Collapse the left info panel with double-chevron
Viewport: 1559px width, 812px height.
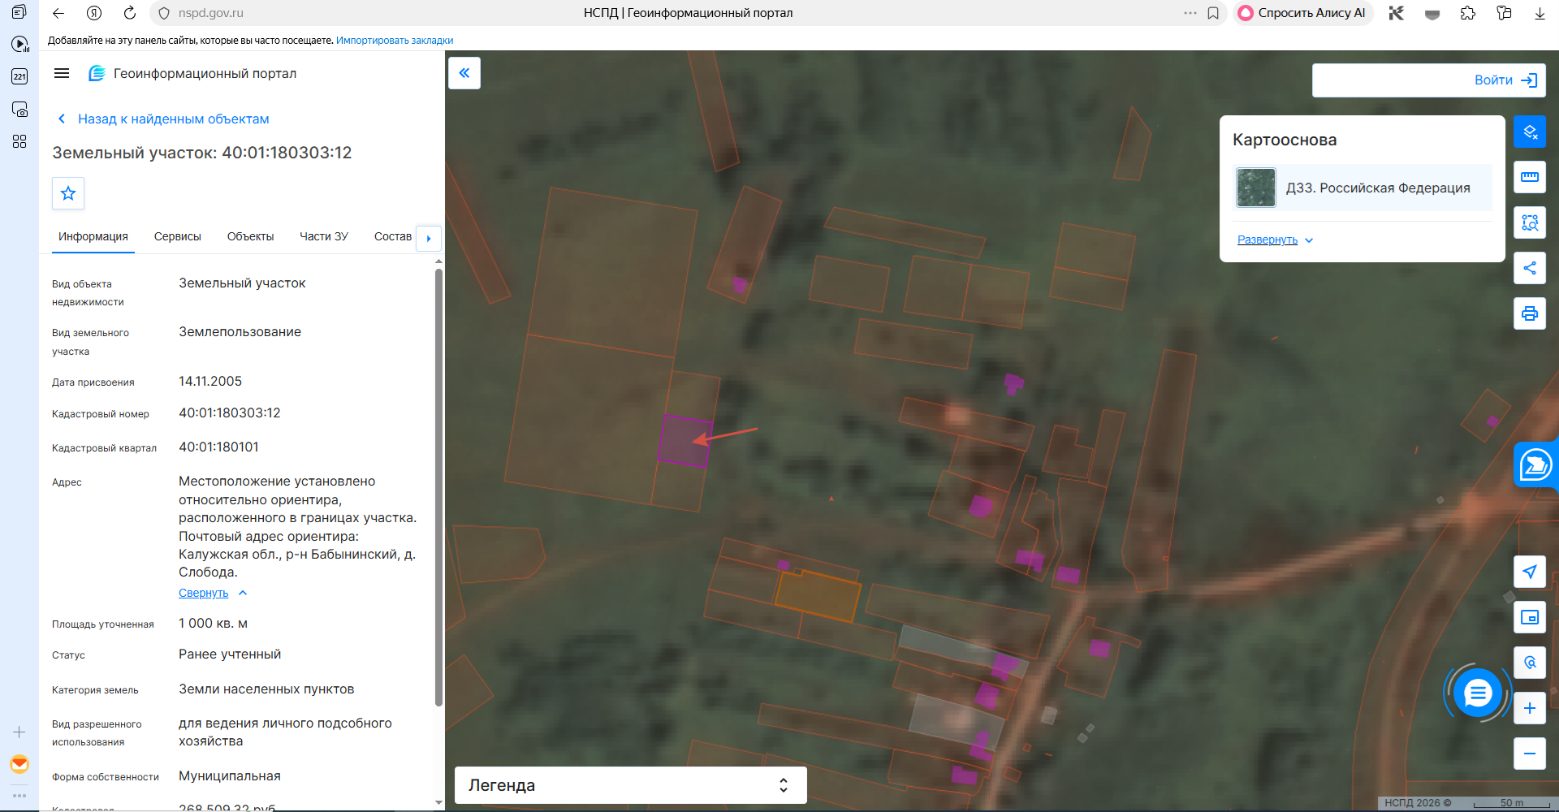(464, 73)
